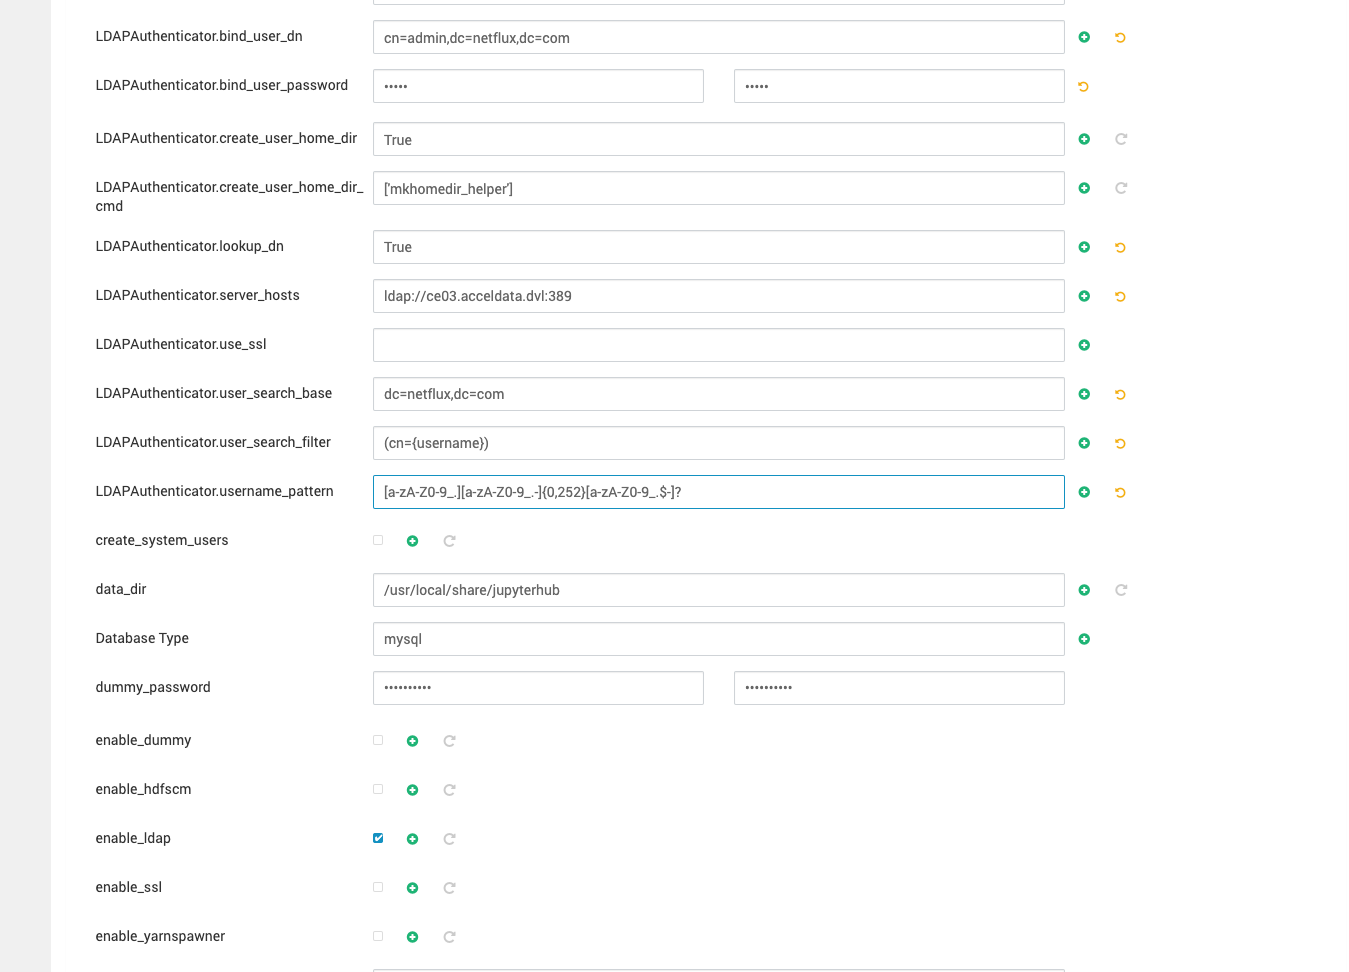Undo changes to user_search_filter

[1120, 443]
